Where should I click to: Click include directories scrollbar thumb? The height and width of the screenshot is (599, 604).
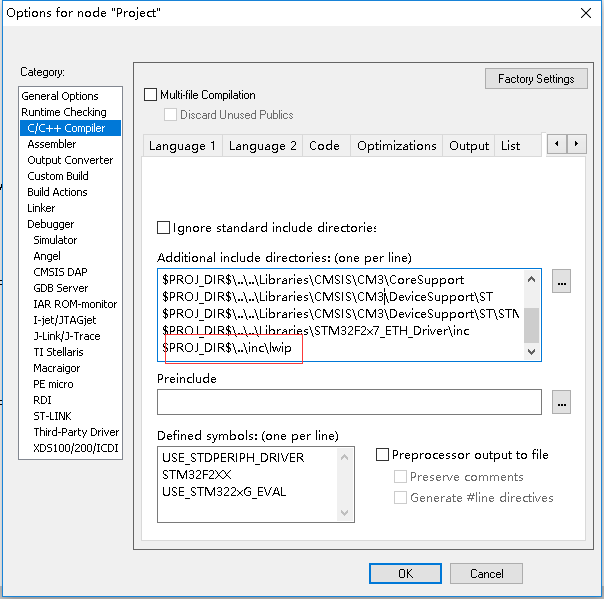(x=532, y=325)
